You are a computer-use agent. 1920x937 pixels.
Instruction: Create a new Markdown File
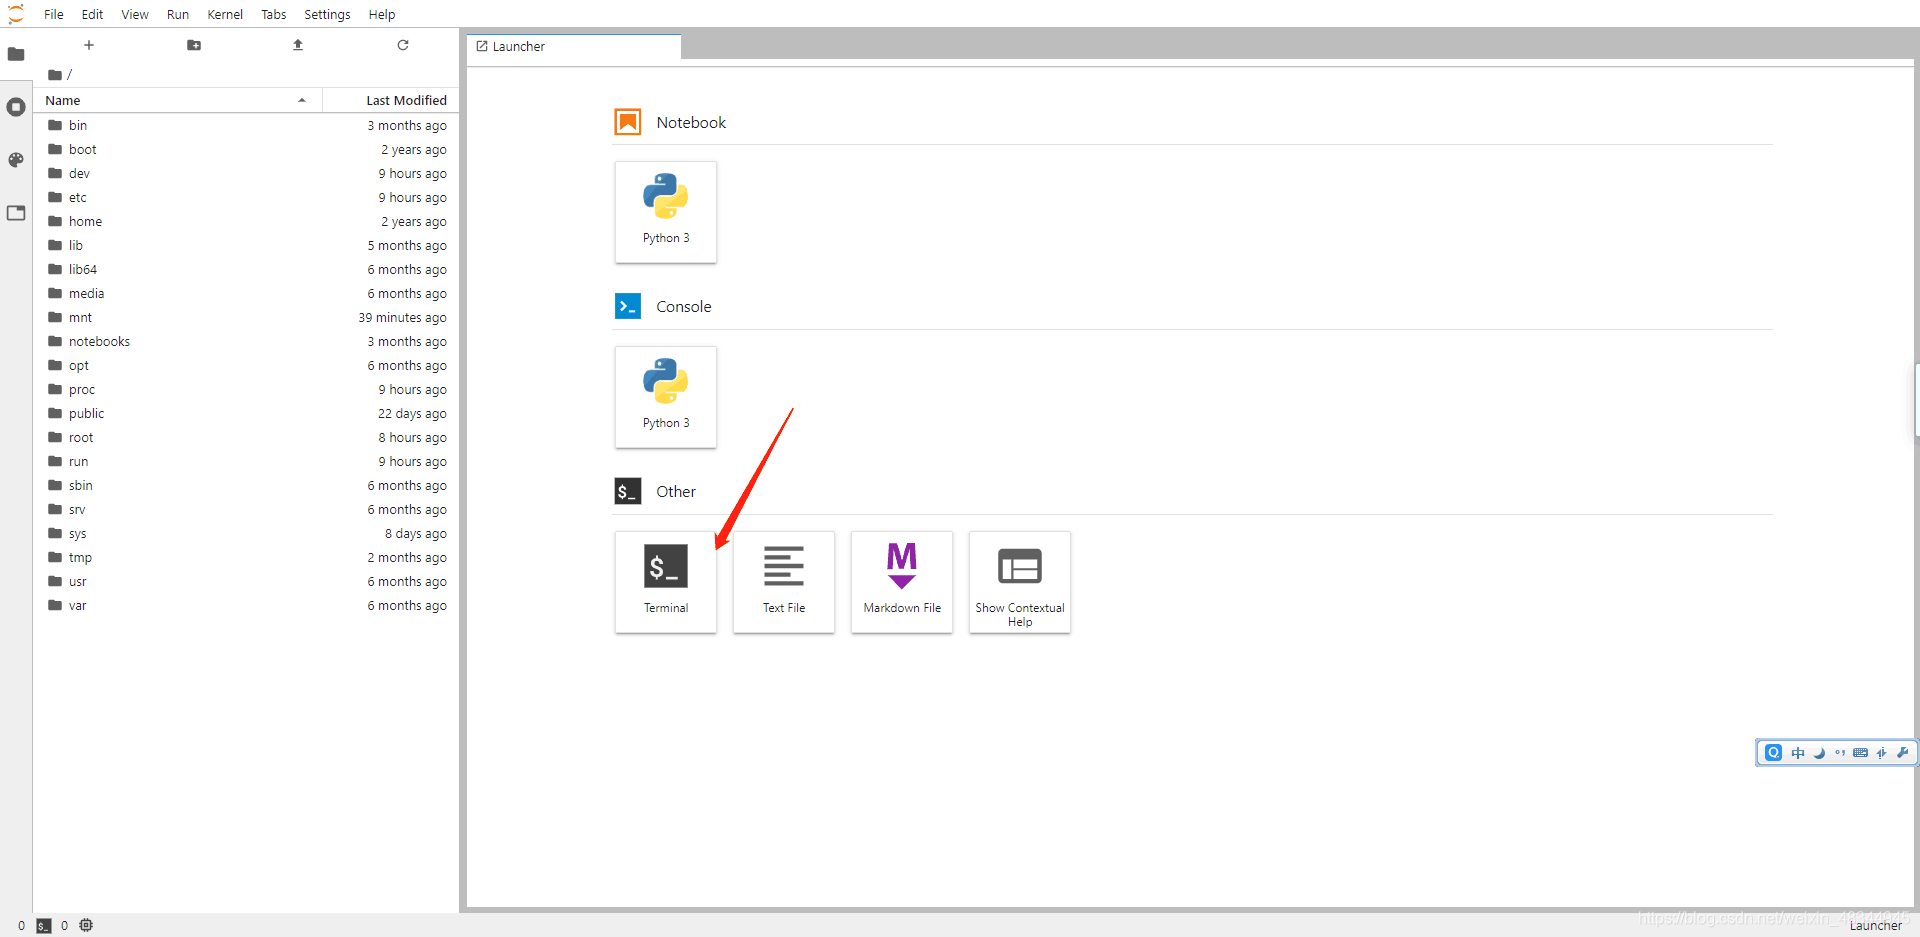click(x=902, y=582)
